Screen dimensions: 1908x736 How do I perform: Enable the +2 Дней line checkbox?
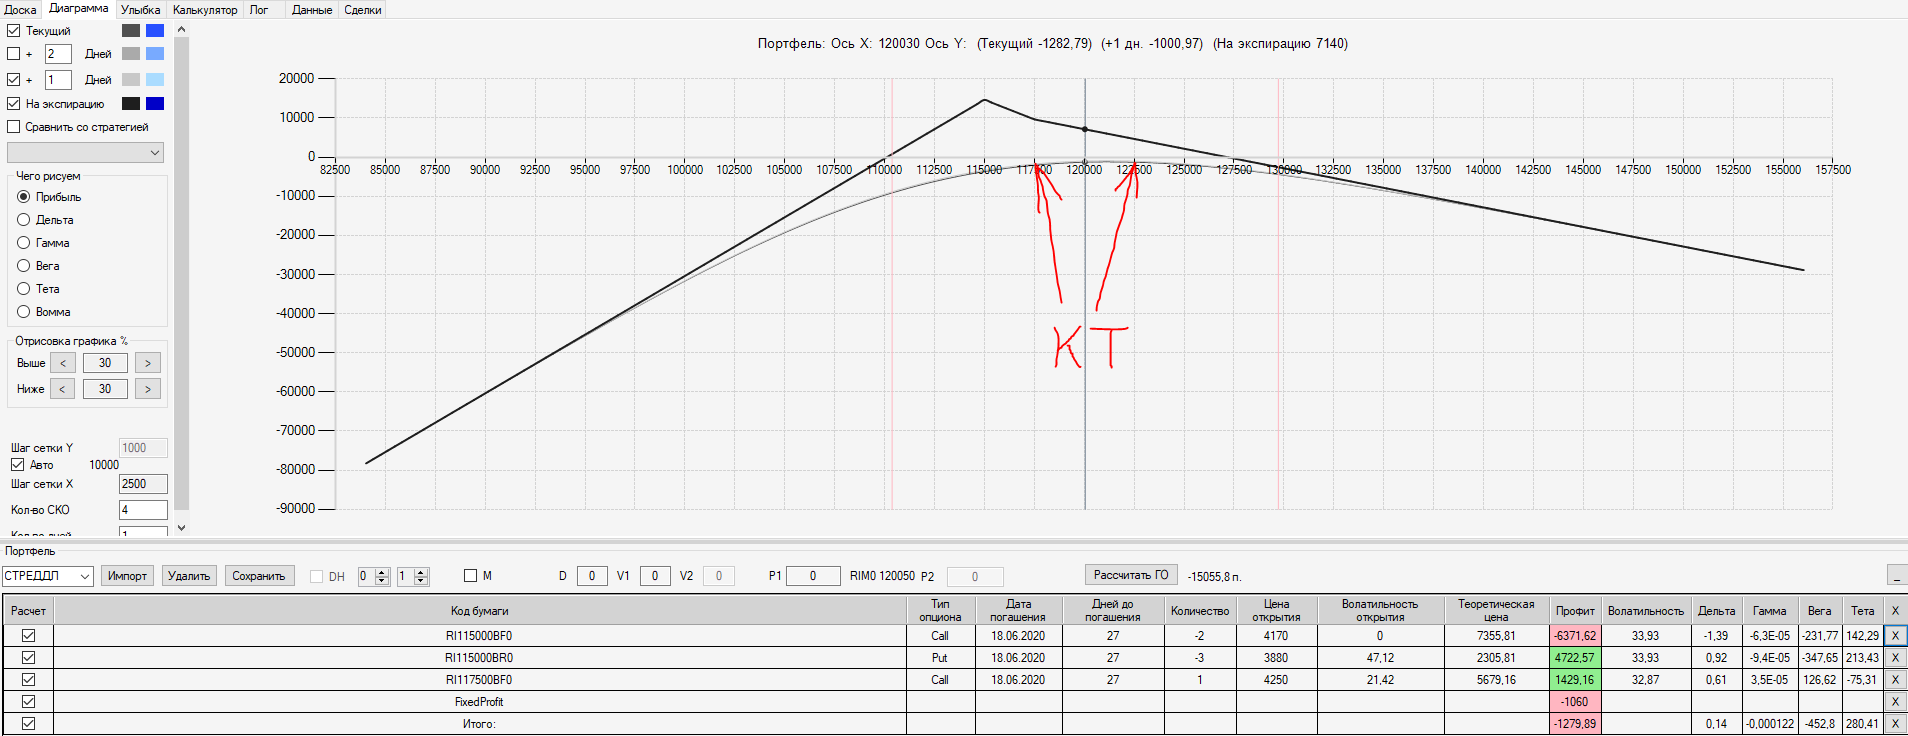point(14,54)
